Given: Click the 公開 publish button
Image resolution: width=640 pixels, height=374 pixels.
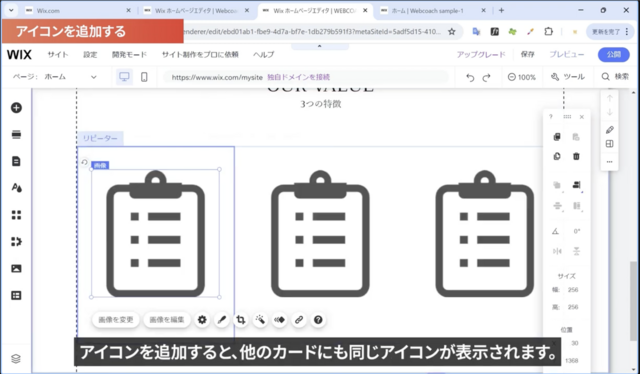Looking at the screenshot, I should 613,54.
